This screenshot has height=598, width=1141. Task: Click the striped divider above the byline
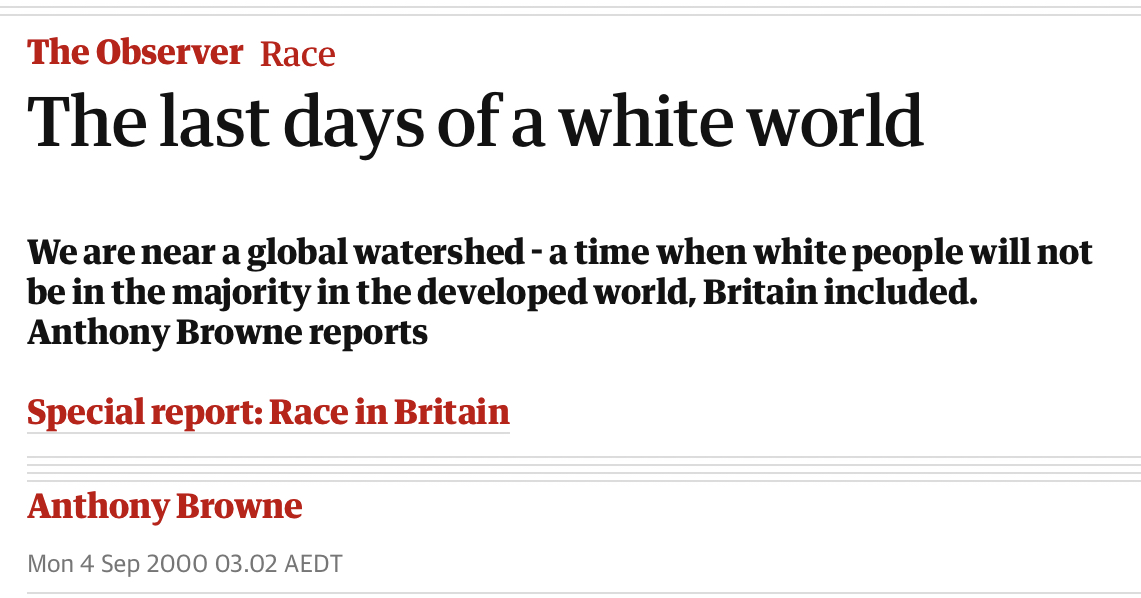584,469
